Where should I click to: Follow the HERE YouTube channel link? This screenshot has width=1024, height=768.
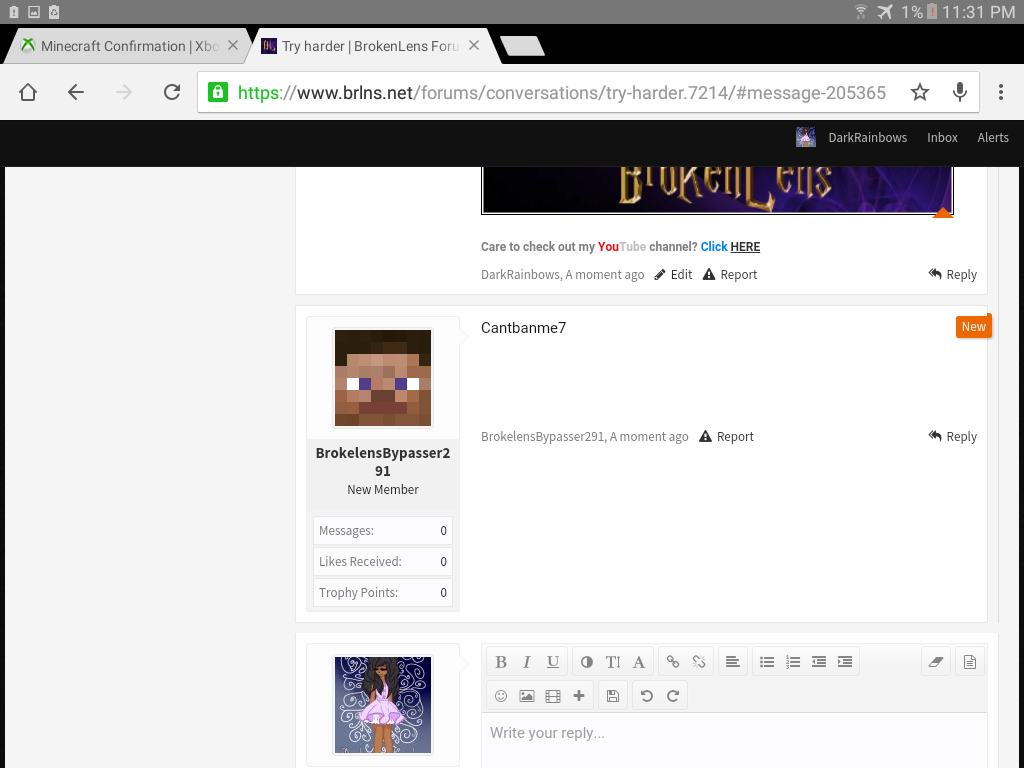point(745,247)
